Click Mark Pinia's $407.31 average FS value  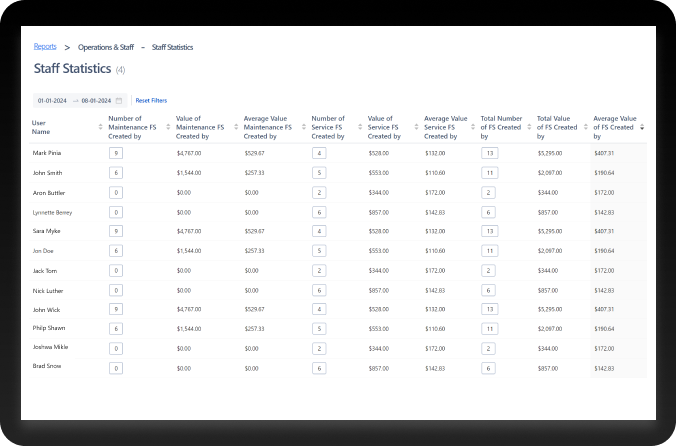point(604,153)
